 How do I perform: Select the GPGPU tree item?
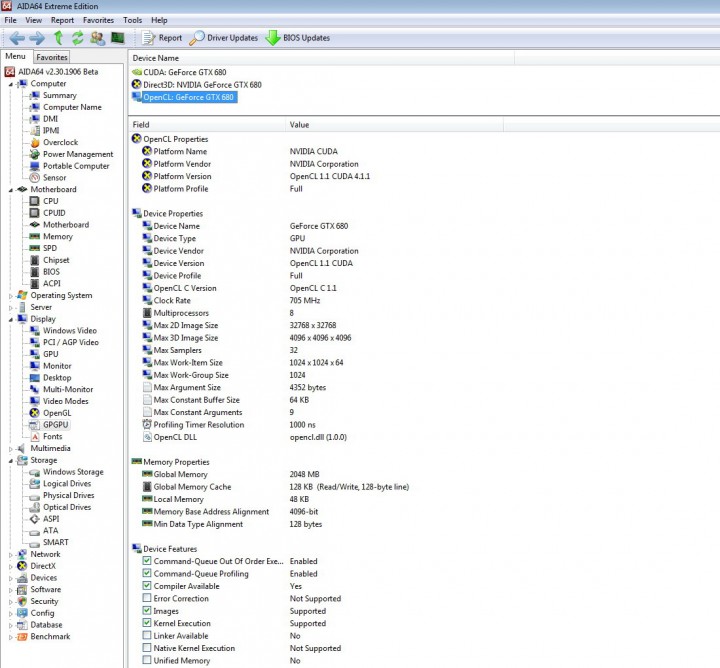pos(55,425)
